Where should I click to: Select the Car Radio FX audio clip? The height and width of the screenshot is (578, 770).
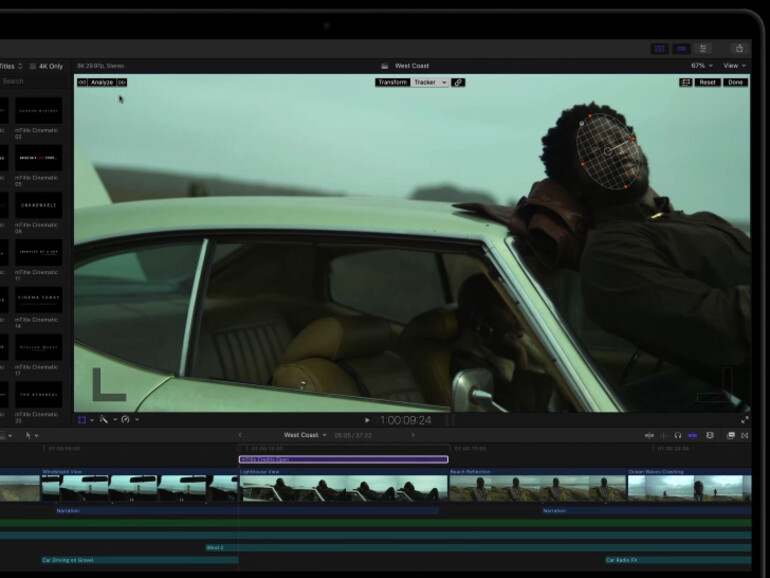pyautogui.click(x=678, y=560)
